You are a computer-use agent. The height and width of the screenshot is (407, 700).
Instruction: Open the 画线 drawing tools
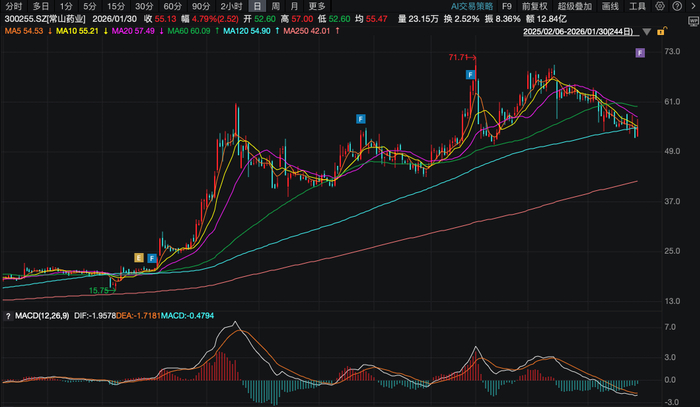point(610,6)
